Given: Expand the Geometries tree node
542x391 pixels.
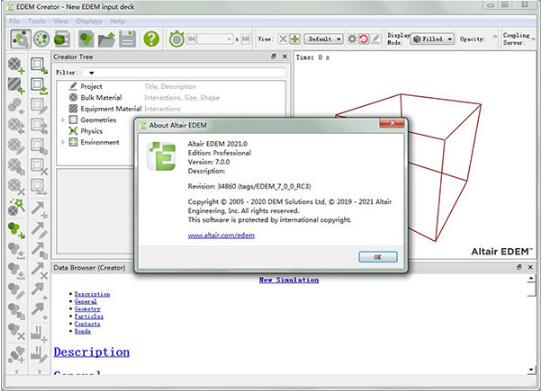Looking at the screenshot, I should point(63,120).
